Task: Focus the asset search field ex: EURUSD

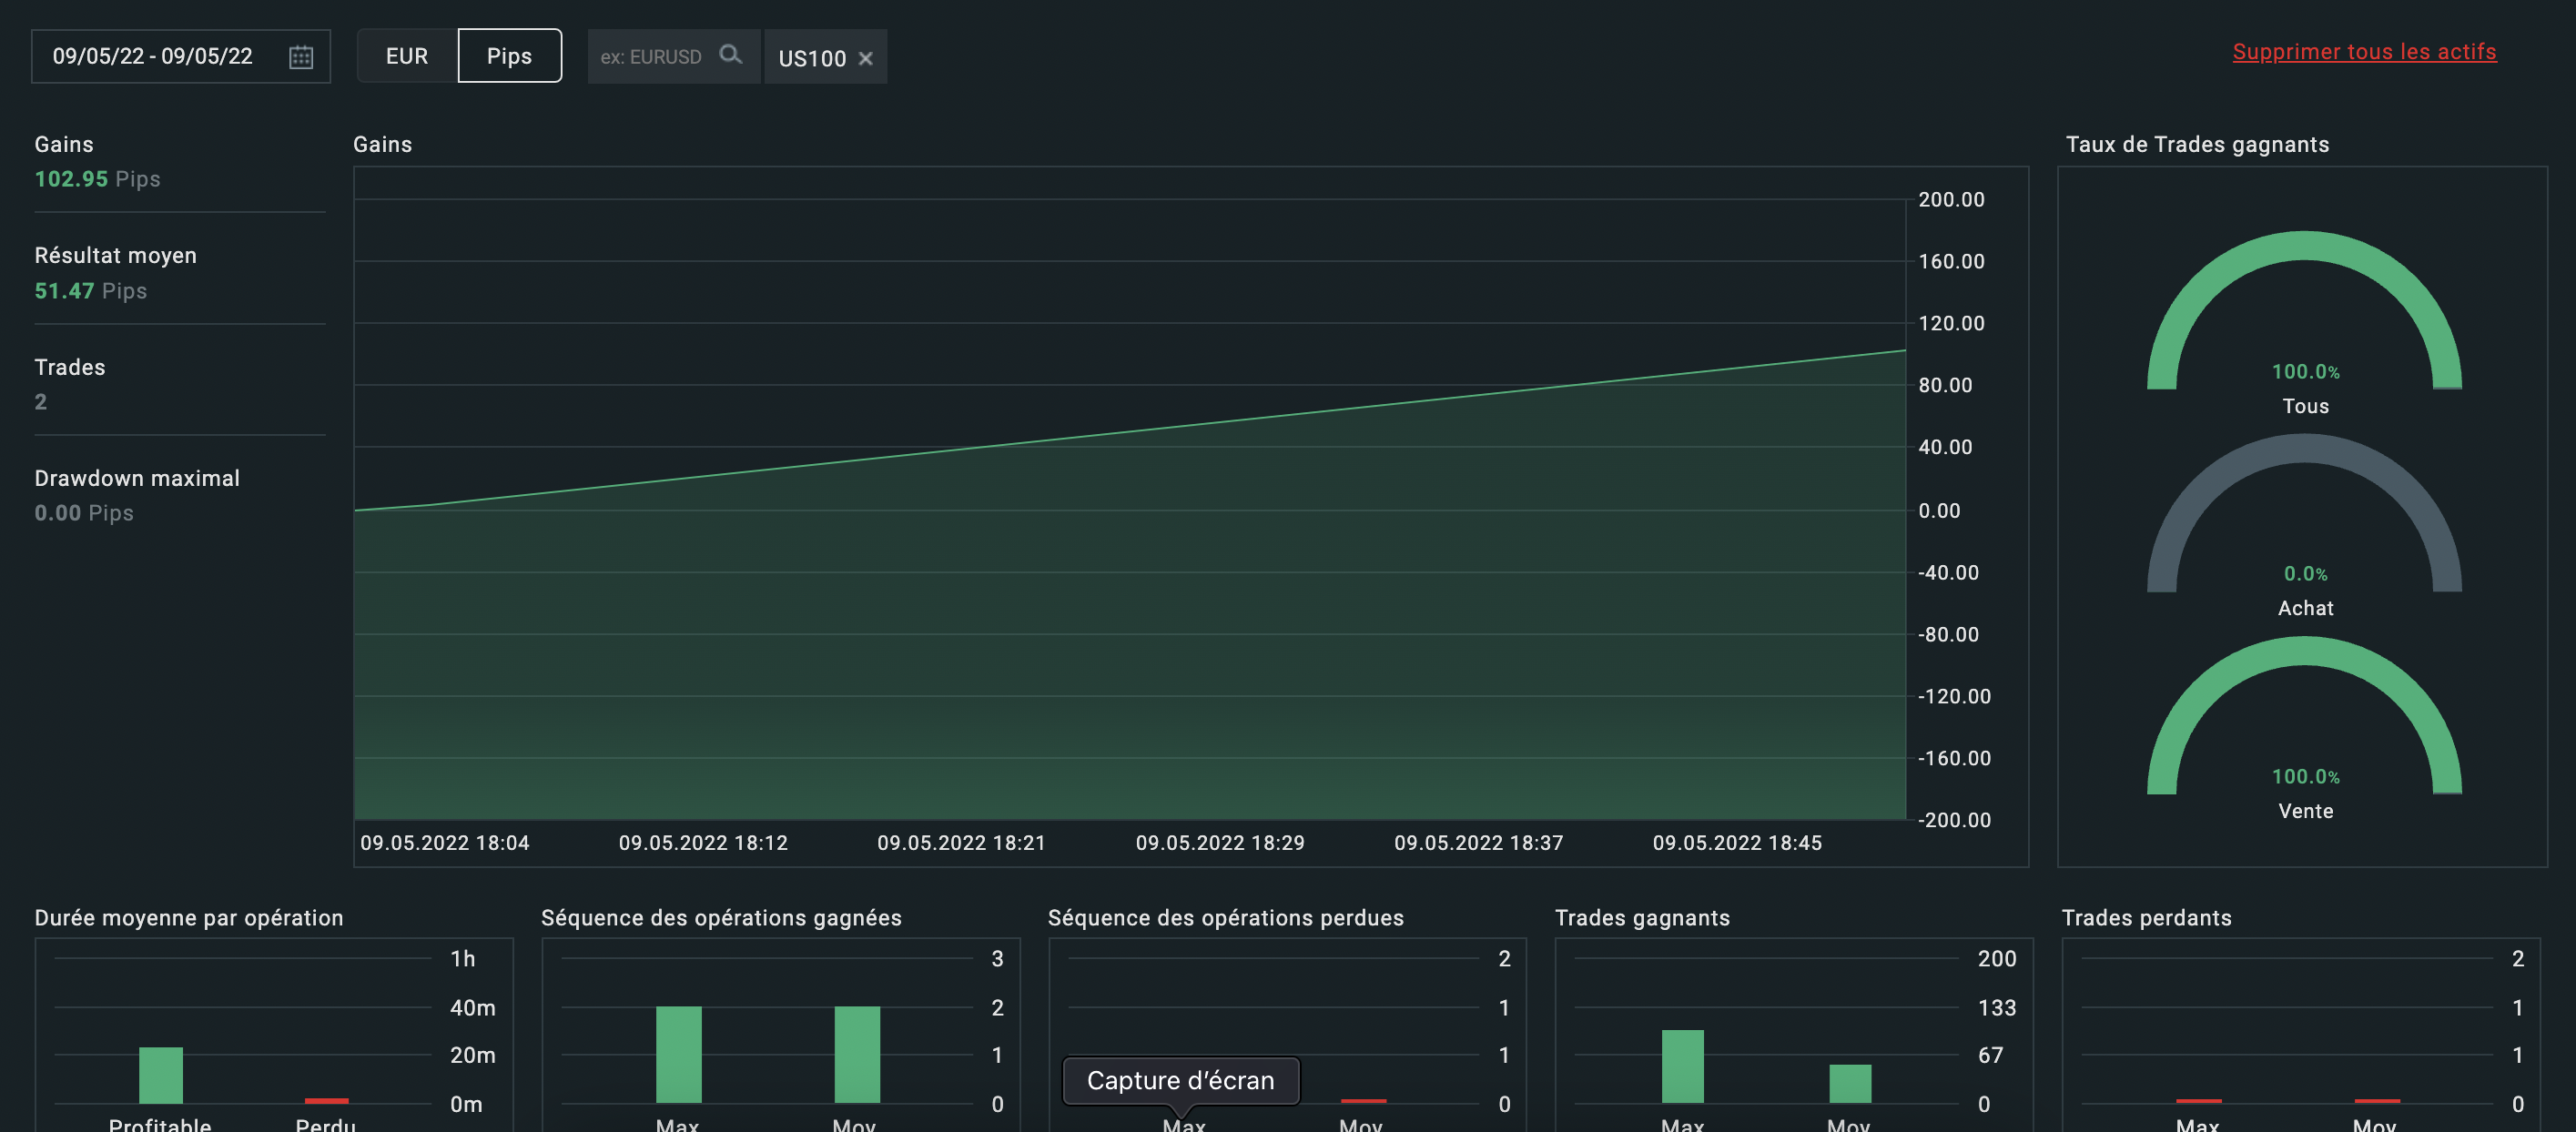Action: coord(651,57)
